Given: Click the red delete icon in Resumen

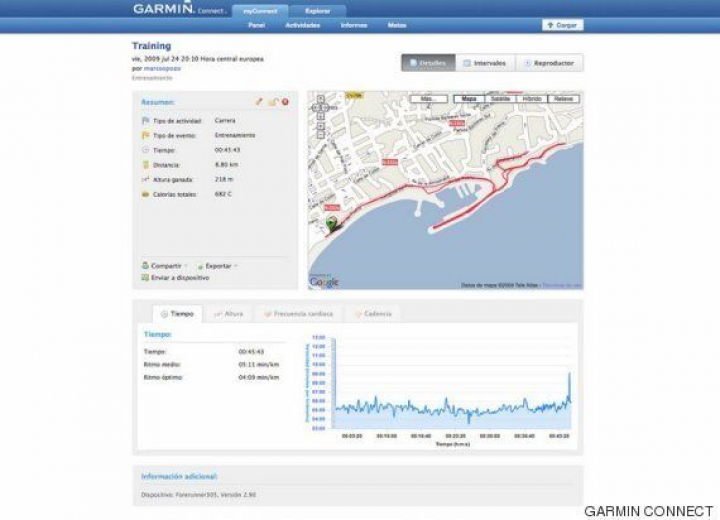Looking at the screenshot, I should 285,102.
